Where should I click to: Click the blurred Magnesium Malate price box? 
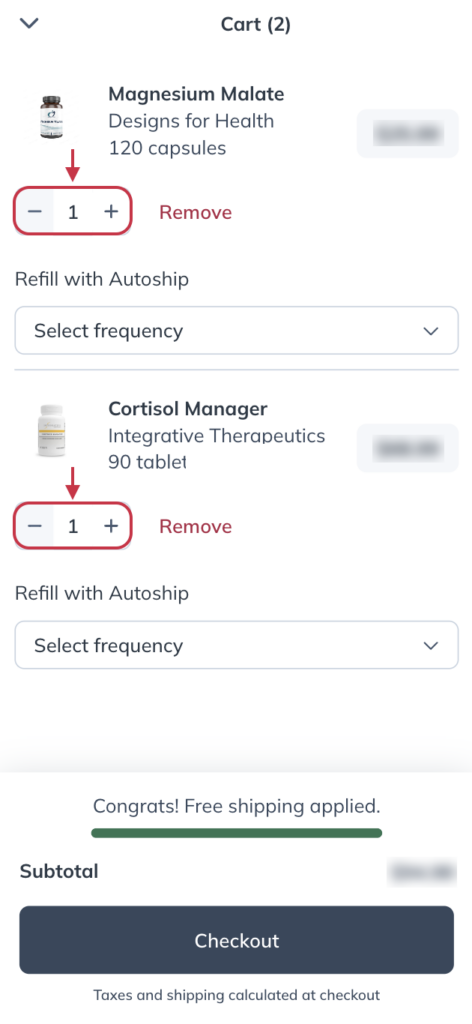(407, 133)
